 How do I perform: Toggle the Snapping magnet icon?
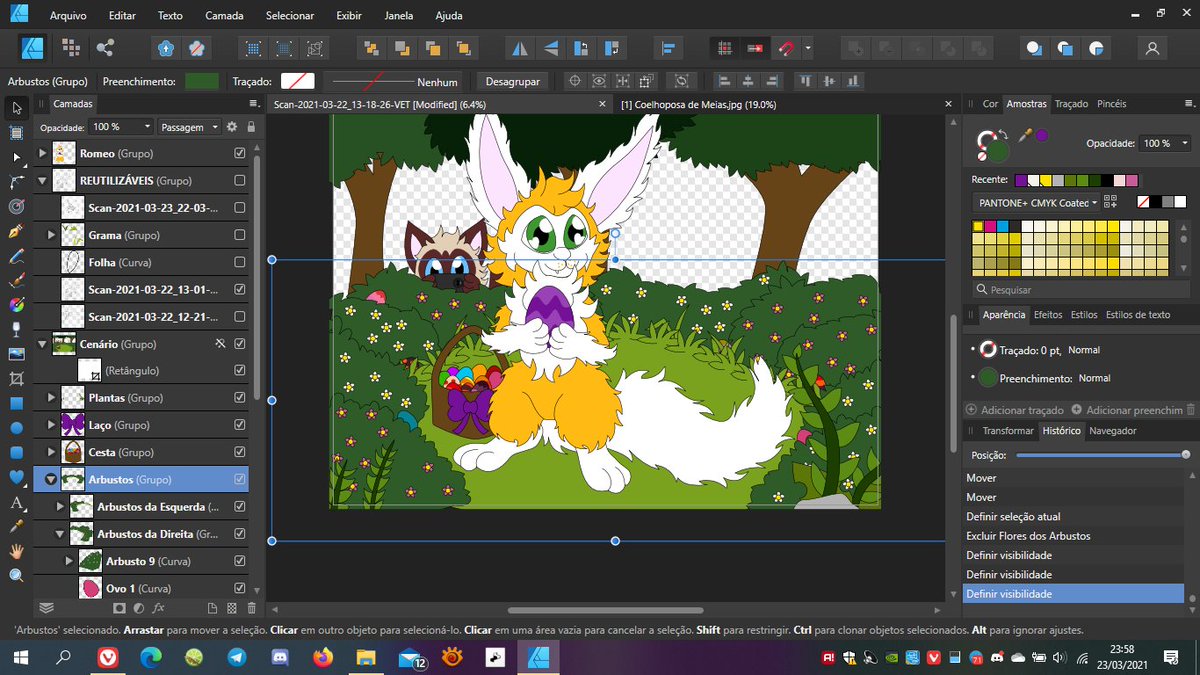[787, 48]
